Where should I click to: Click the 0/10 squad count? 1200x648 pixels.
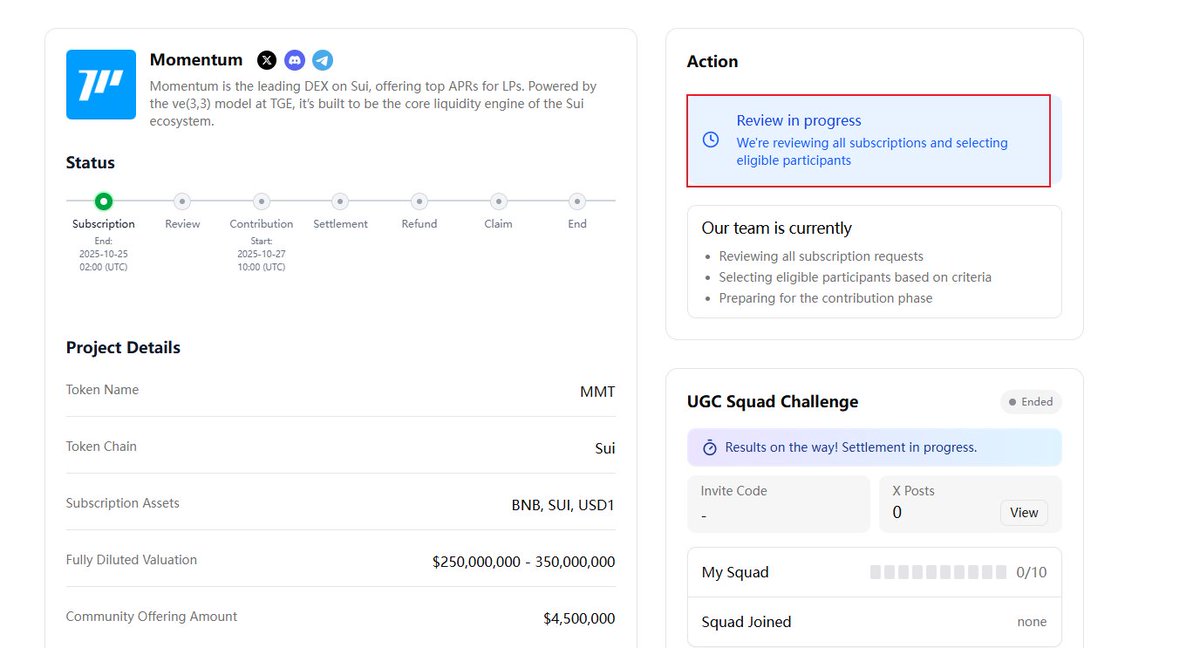1031,572
